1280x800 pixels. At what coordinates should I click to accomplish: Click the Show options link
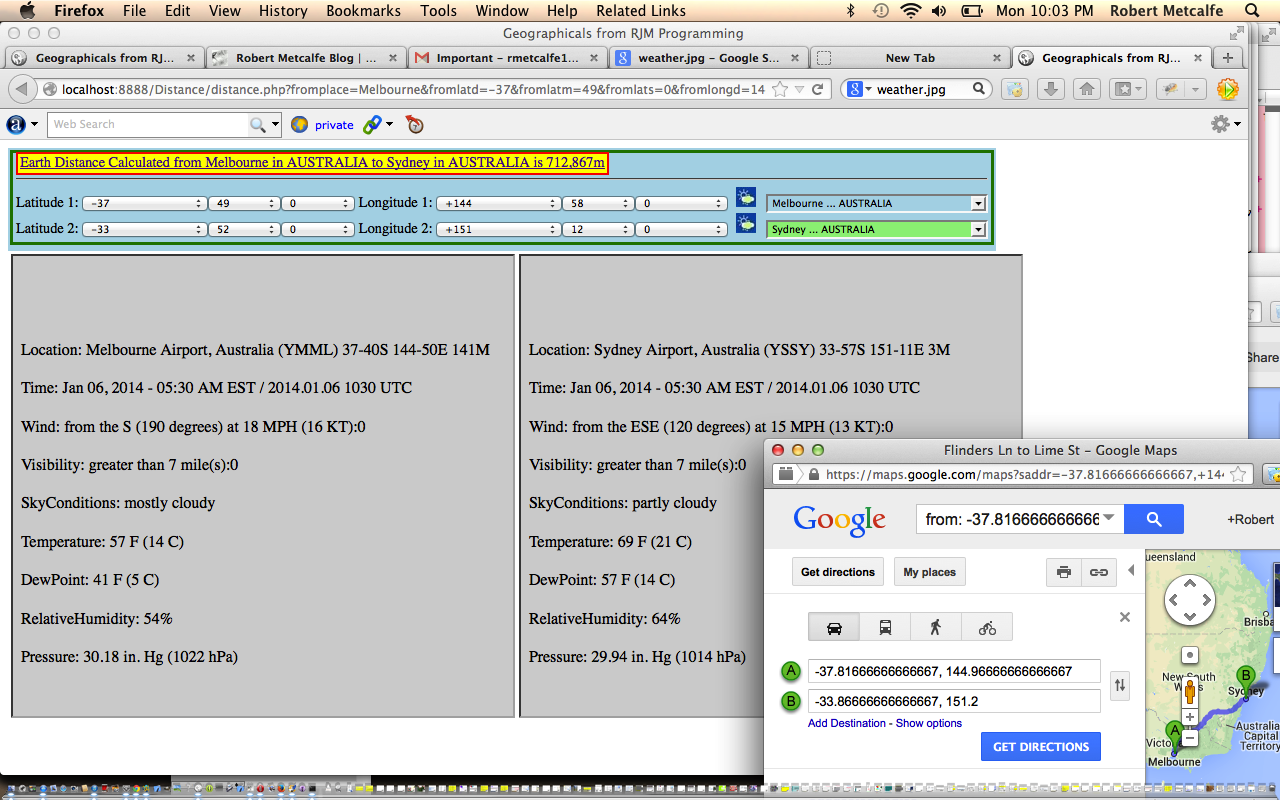coord(929,723)
